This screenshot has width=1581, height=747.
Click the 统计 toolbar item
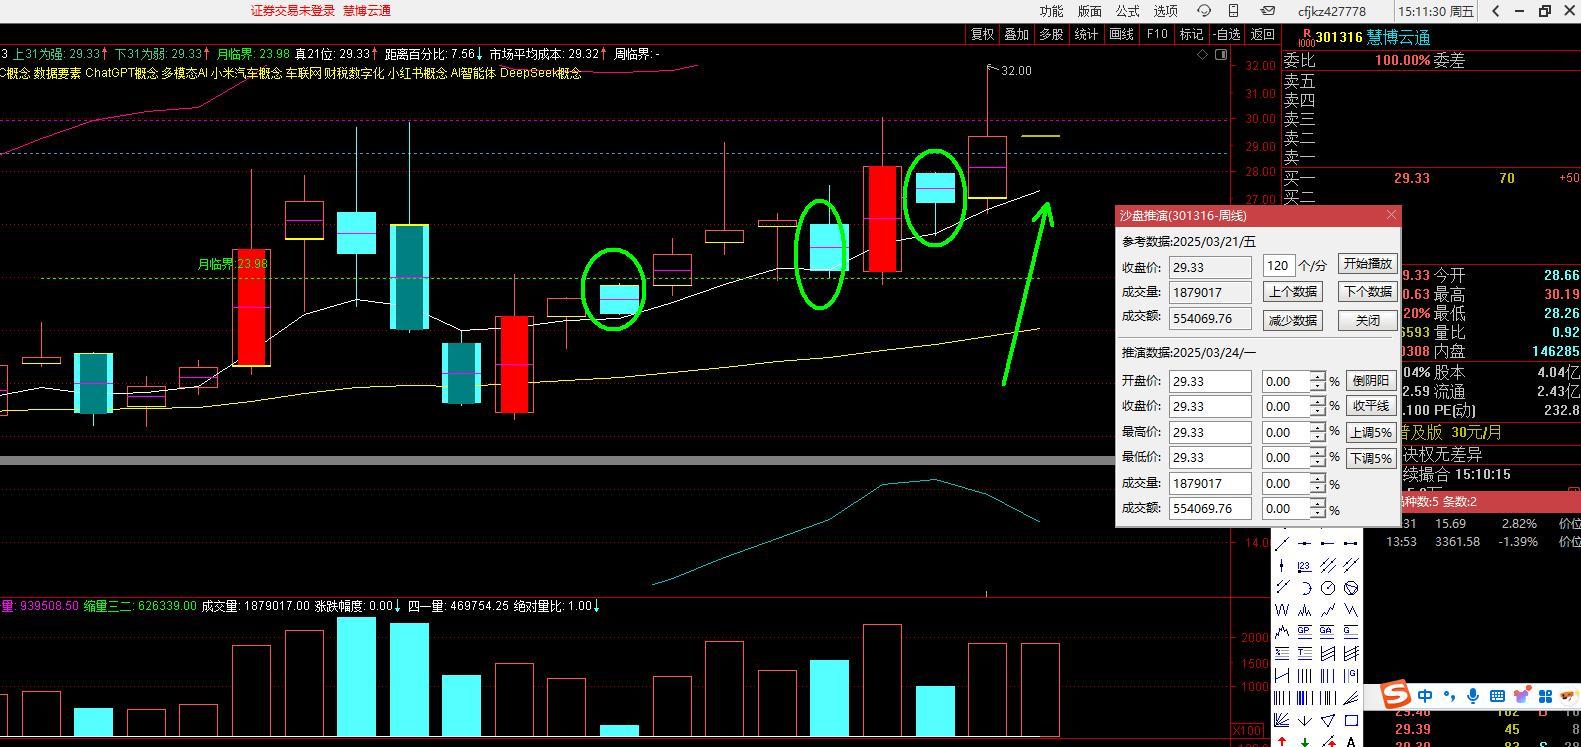[x=1086, y=34]
